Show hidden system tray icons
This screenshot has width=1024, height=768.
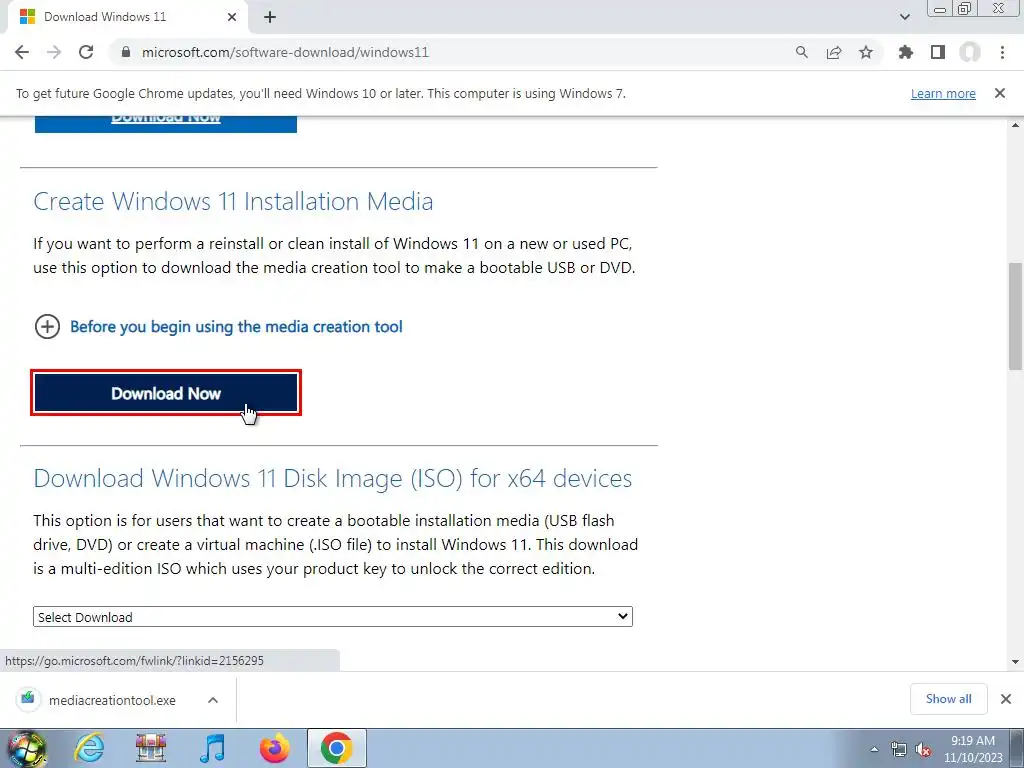(x=874, y=750)
